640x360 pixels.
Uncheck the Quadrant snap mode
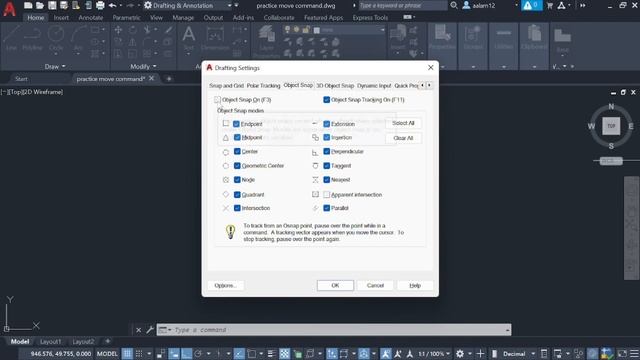pos(237,195)
